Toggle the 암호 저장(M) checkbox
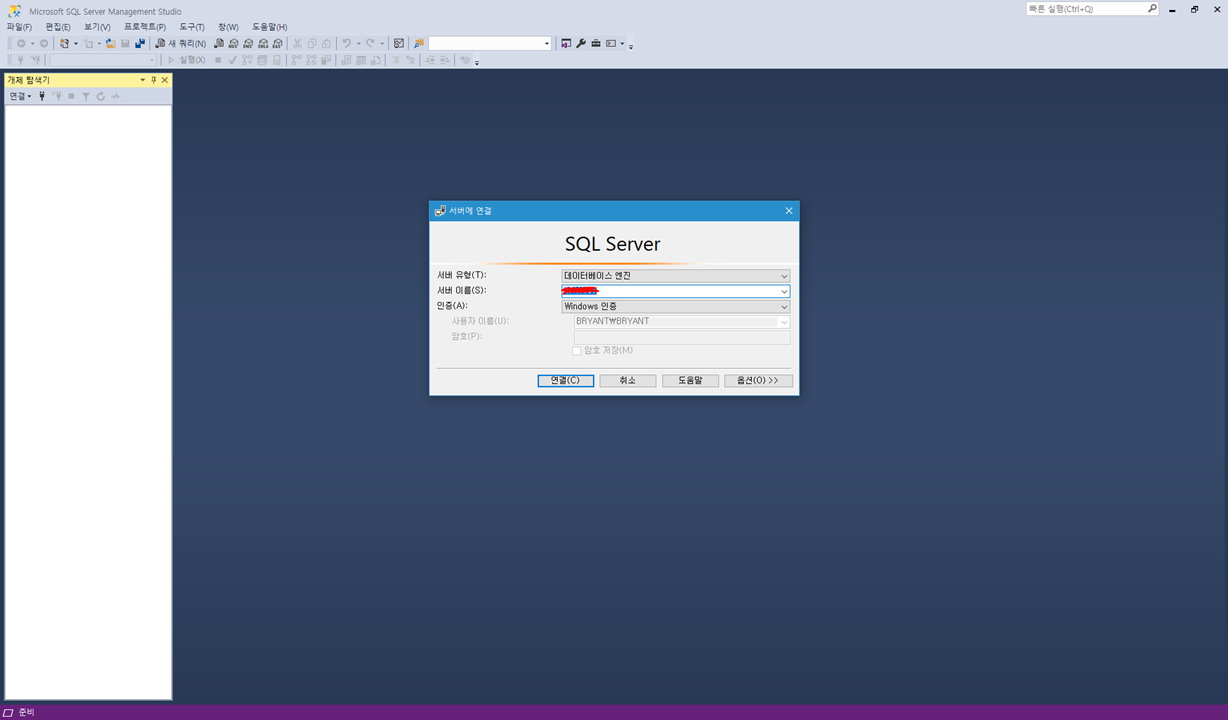The height and width of the screenshot is (720, 1228). tap(576, 351)
